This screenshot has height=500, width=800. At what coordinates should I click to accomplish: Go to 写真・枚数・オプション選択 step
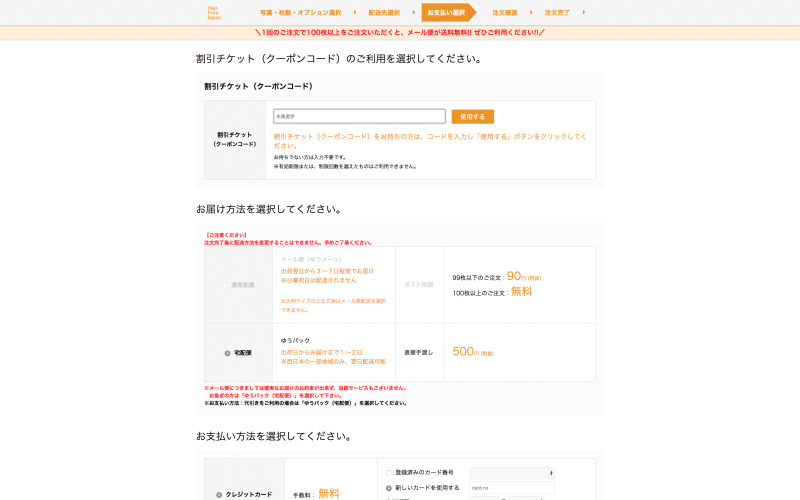point(301,13)
